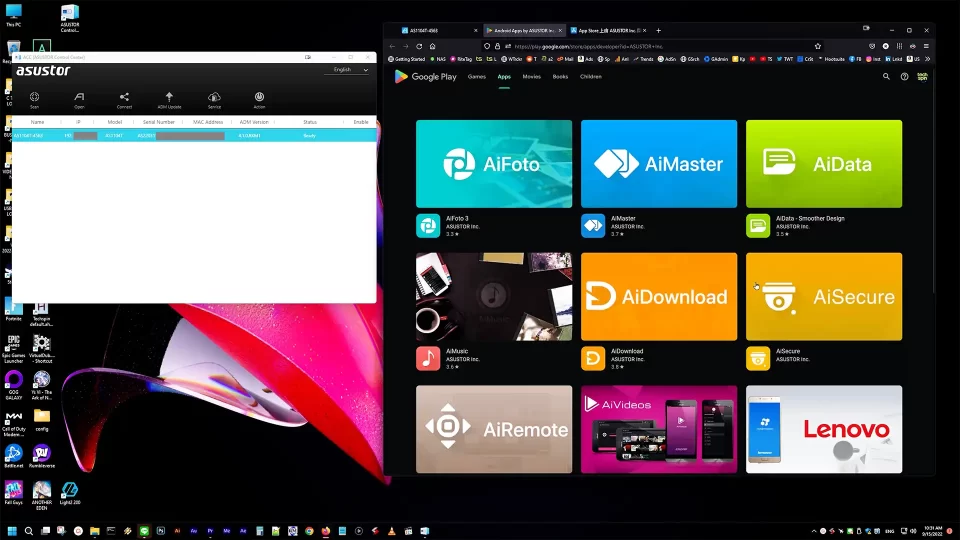Click the Connect share icon
This screenshot has width=960, height=540.
(x=124, y=98)
